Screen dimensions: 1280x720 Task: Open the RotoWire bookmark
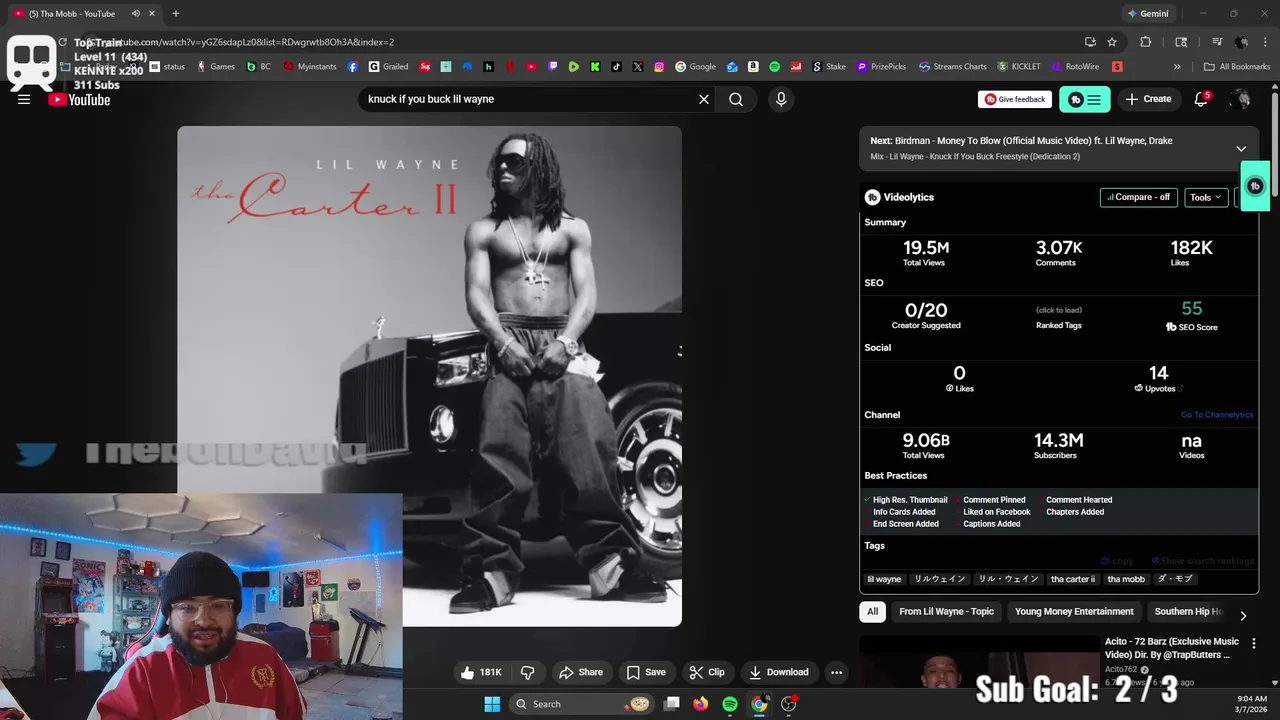1076,67
